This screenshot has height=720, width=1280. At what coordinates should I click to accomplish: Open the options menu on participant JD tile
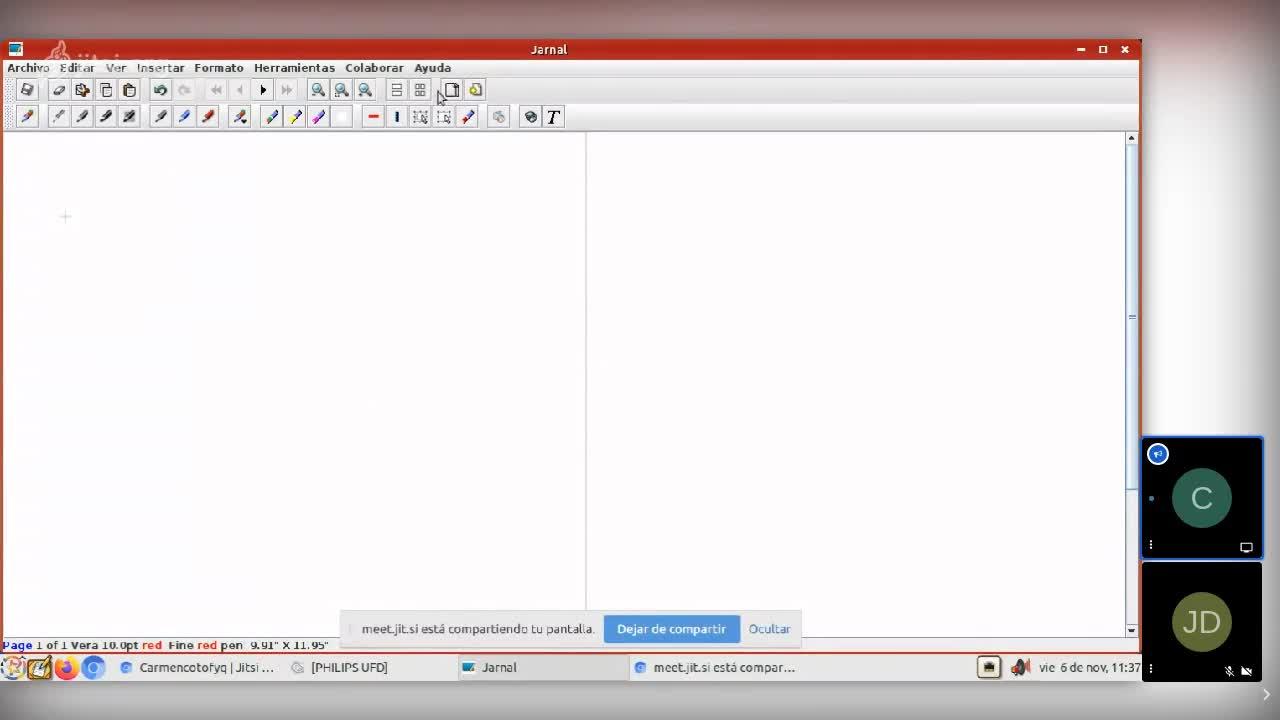[1151, 668]
